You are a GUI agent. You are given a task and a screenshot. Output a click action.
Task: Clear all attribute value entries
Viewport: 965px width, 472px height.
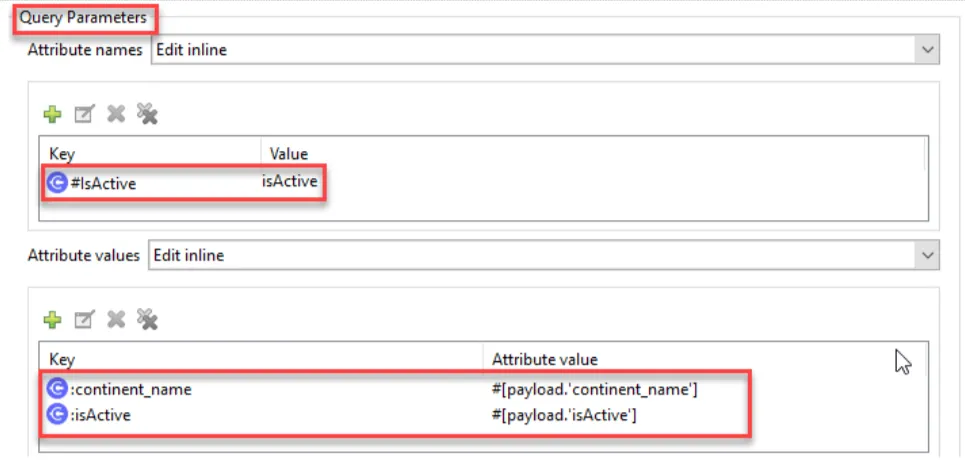pos(147,319)
